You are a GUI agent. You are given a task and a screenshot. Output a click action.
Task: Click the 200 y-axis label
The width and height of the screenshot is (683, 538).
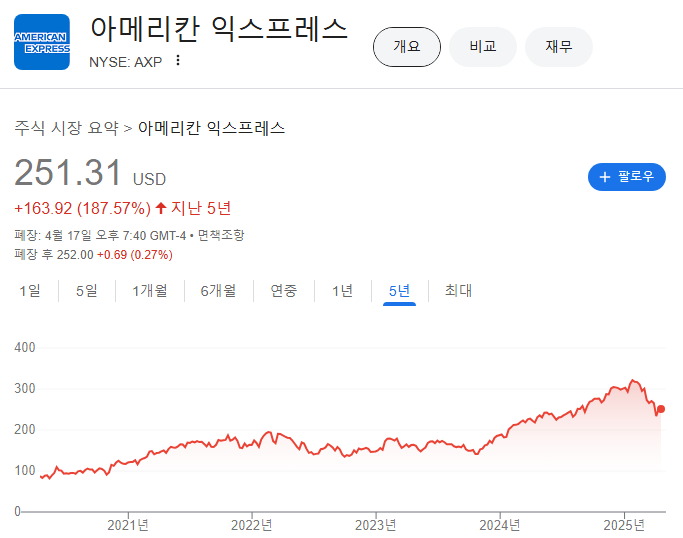click(25, 430)
